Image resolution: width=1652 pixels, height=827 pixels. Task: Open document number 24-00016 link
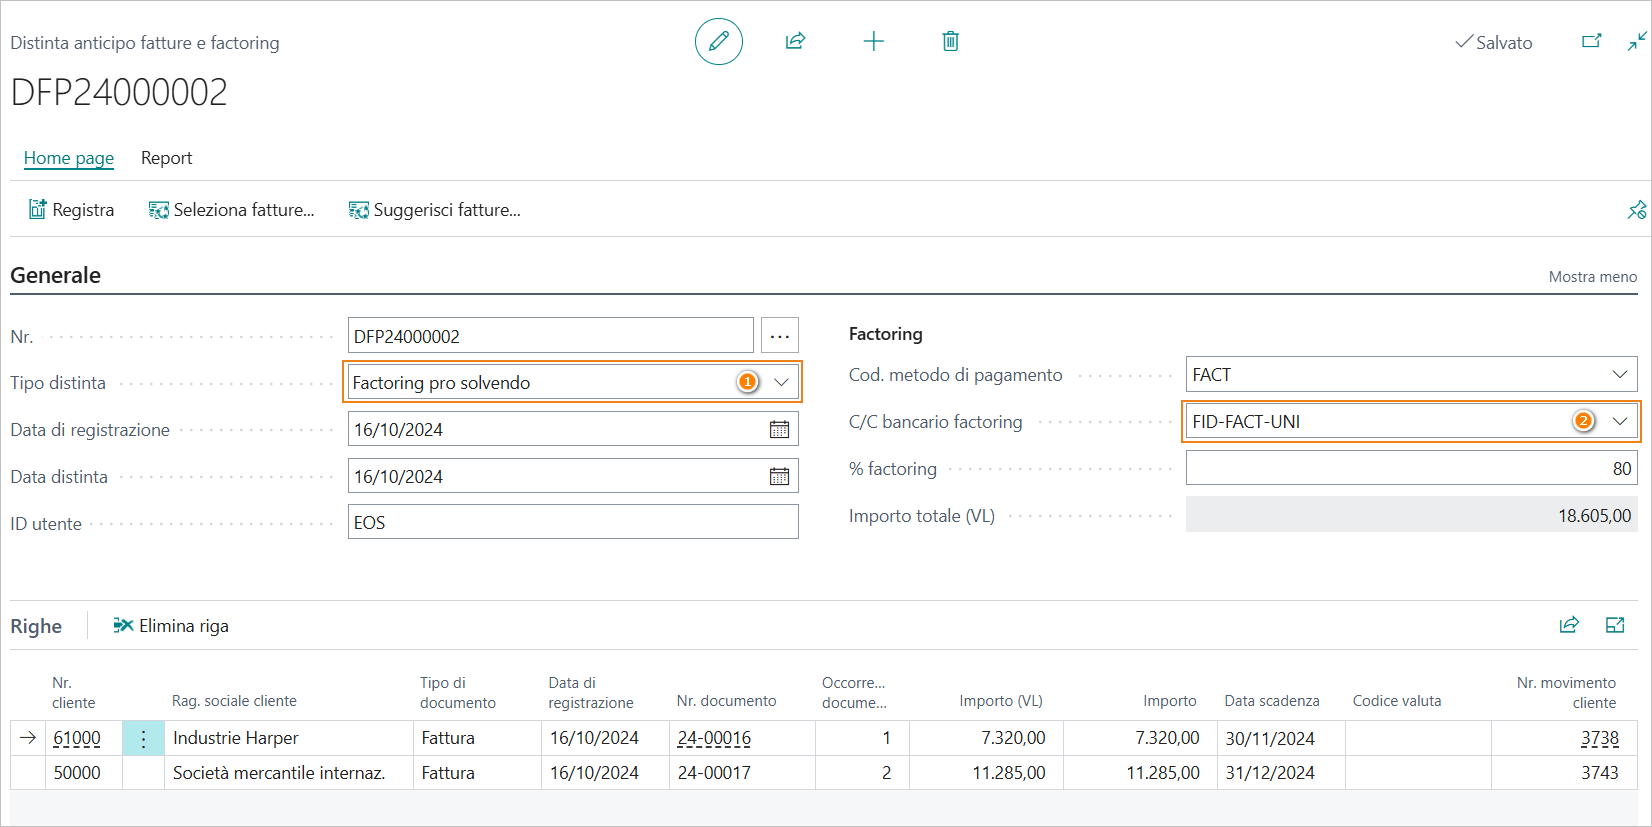[714, 738]
